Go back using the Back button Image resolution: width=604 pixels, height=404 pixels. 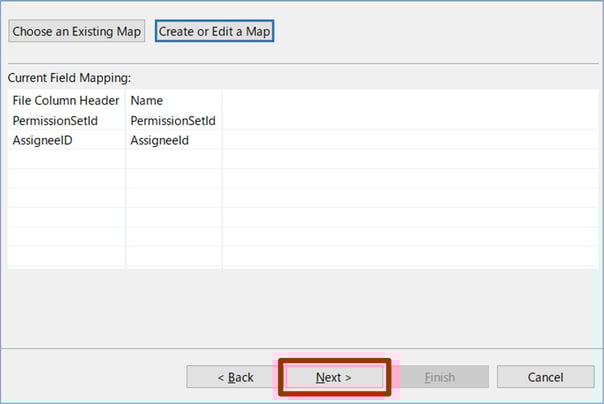pyautogui.click(x=235, y=377)
